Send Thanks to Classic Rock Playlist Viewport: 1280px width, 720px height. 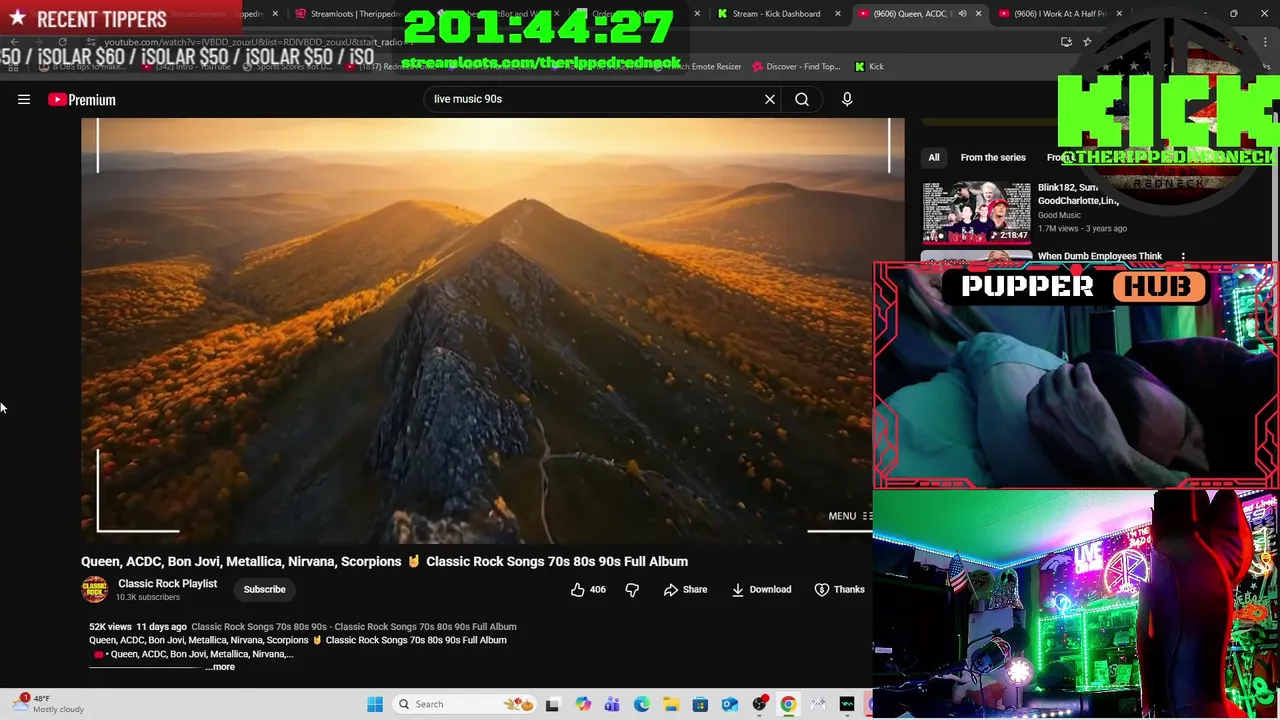[x=839, y=589]
